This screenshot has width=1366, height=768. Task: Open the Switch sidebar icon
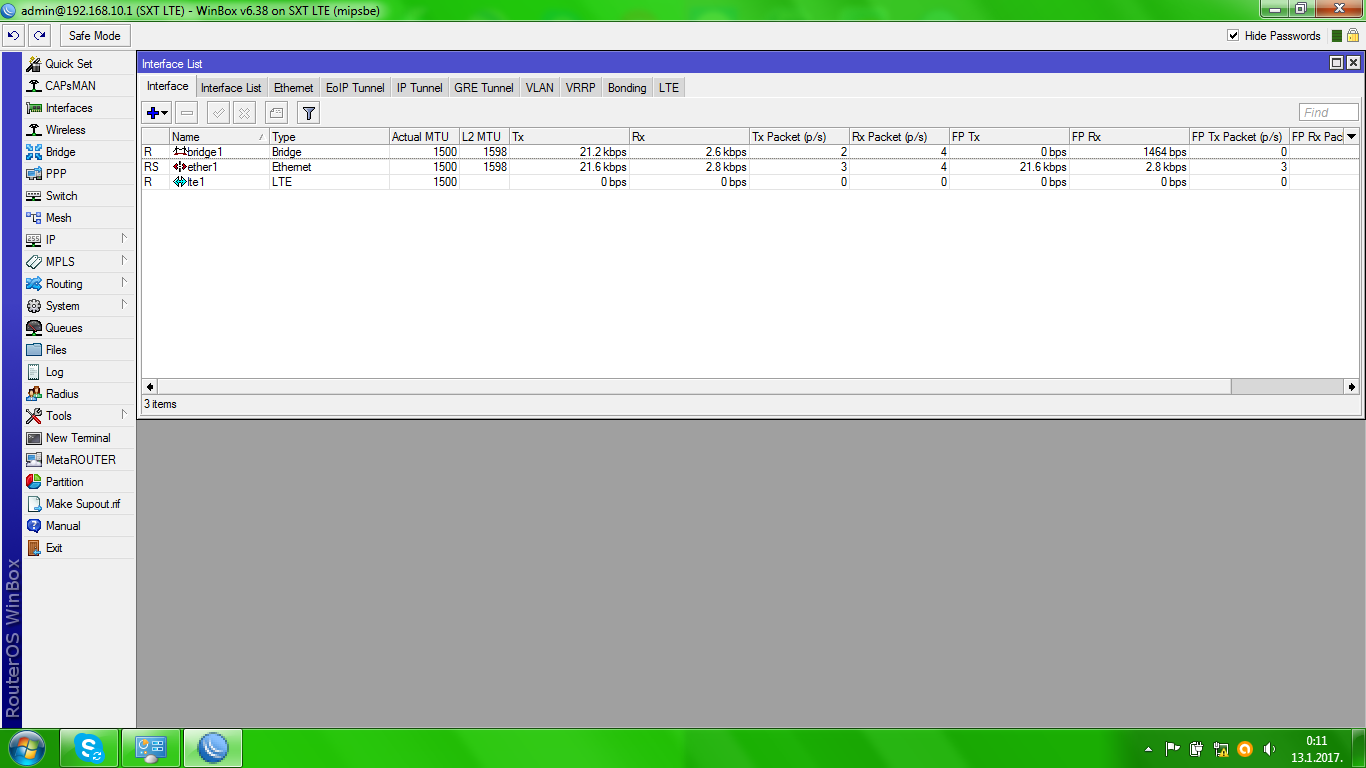[34, 196]
